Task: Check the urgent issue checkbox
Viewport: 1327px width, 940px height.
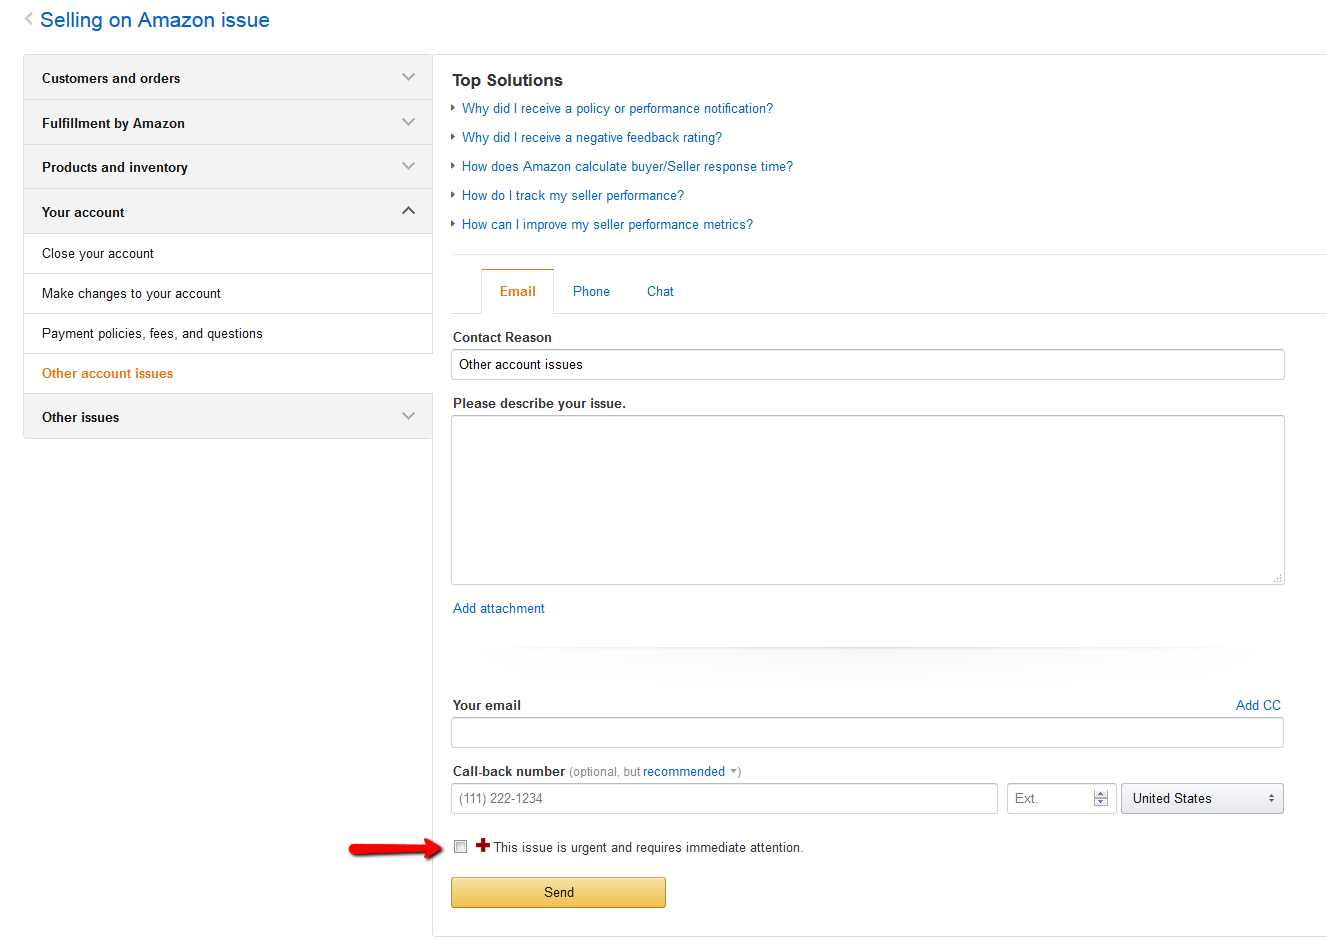Action: click(x=460, y=847)
